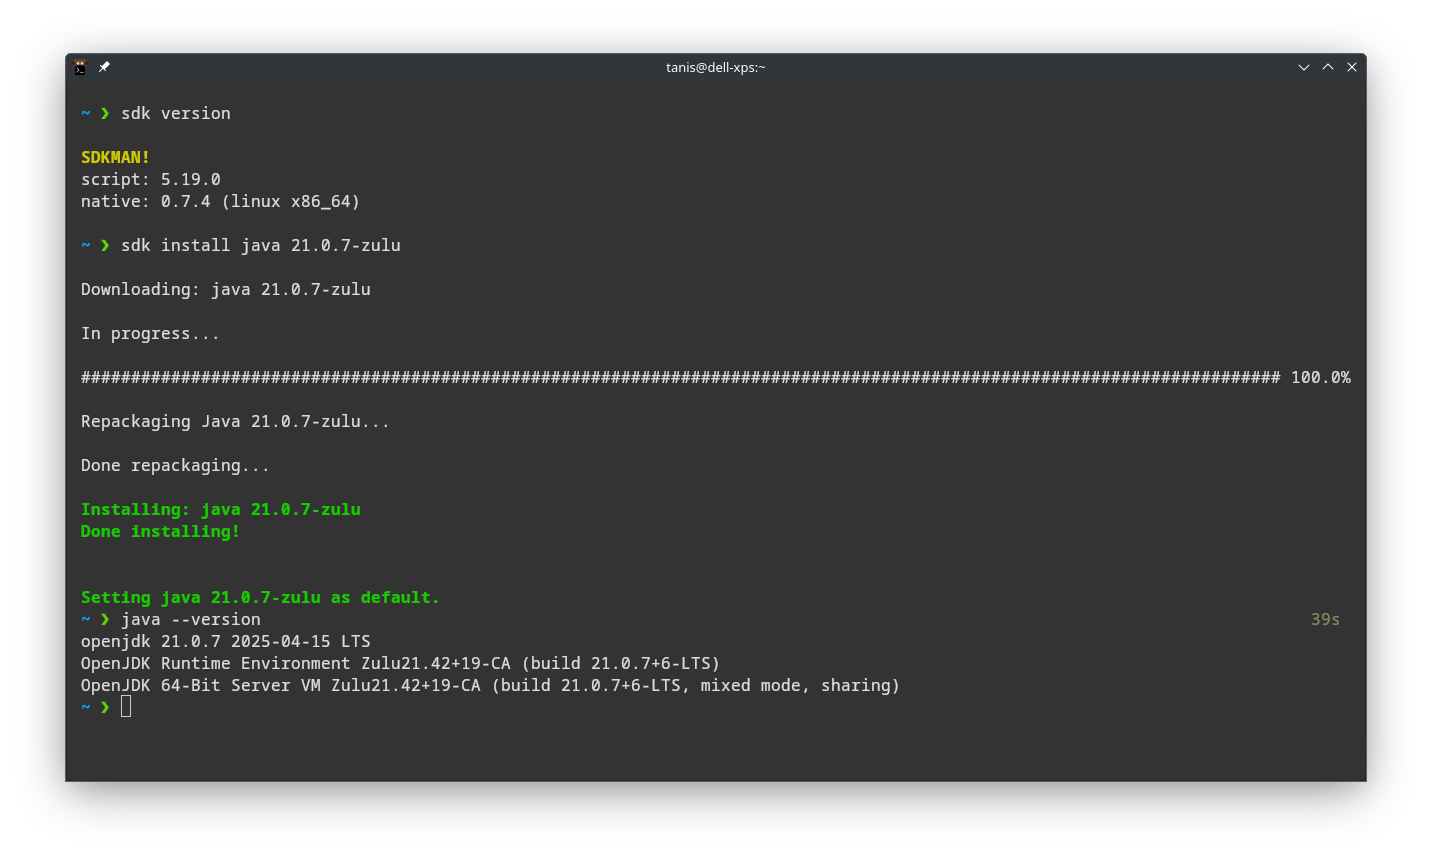Click the empty cursor at last prompt

(x=126, y=707)
